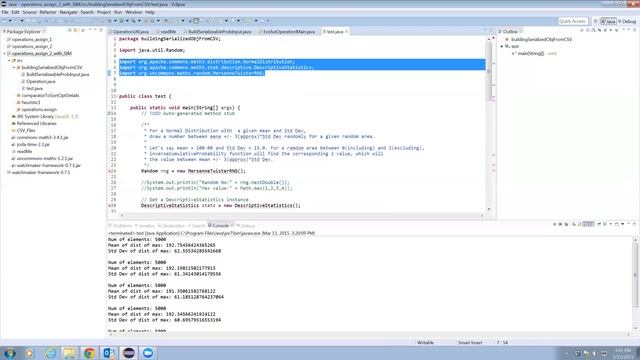Switch to the BuildSerializableProbInput.java tab

click(x=218, y=31)
